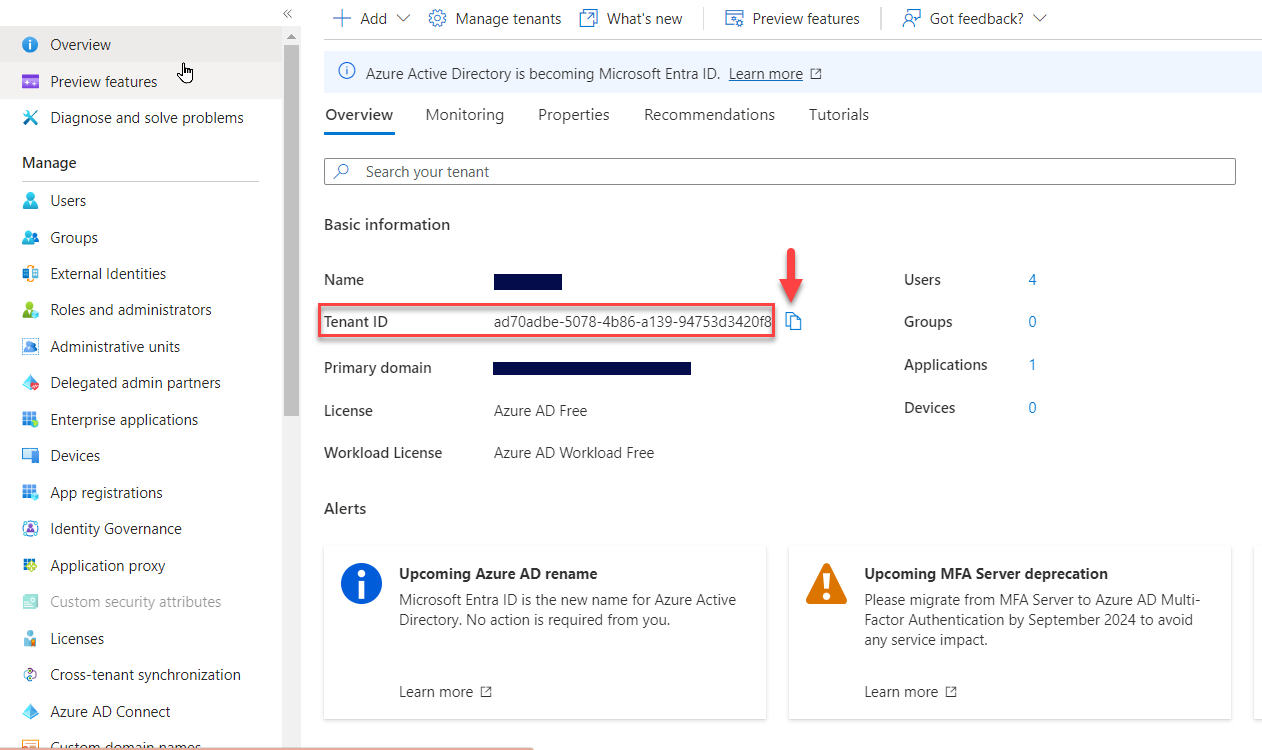Click the Preview features toolbar icon
Viewport: 1262px width, 750px height.
734,18
